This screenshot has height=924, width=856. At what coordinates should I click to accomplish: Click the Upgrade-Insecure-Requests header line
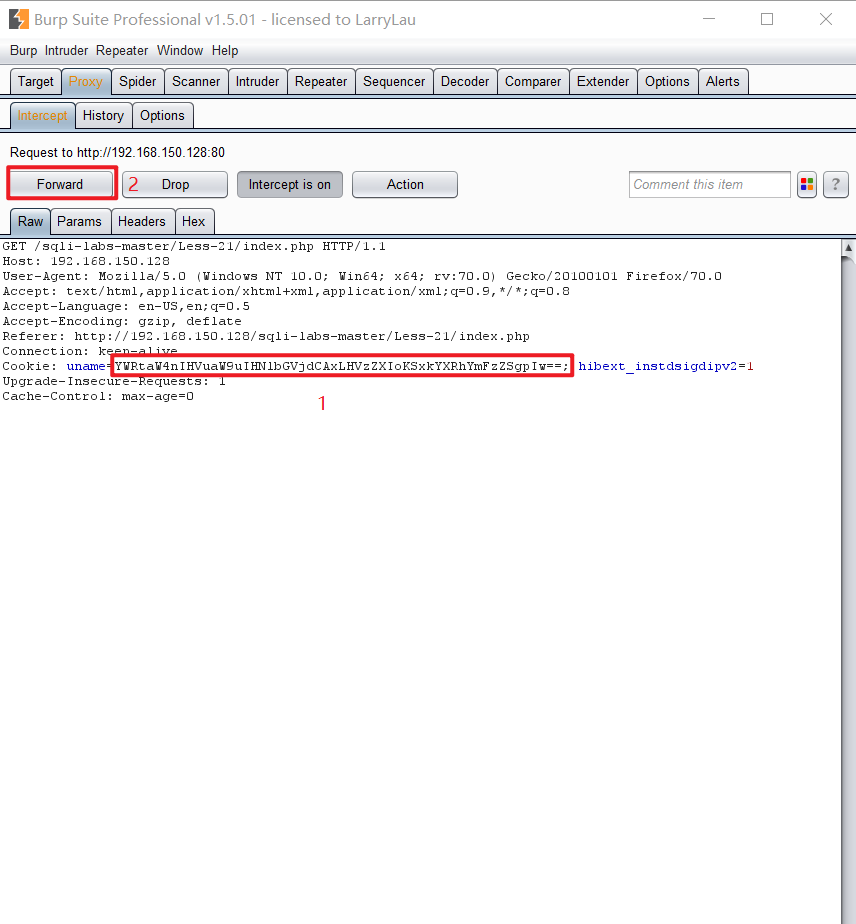tap(114, 381)
